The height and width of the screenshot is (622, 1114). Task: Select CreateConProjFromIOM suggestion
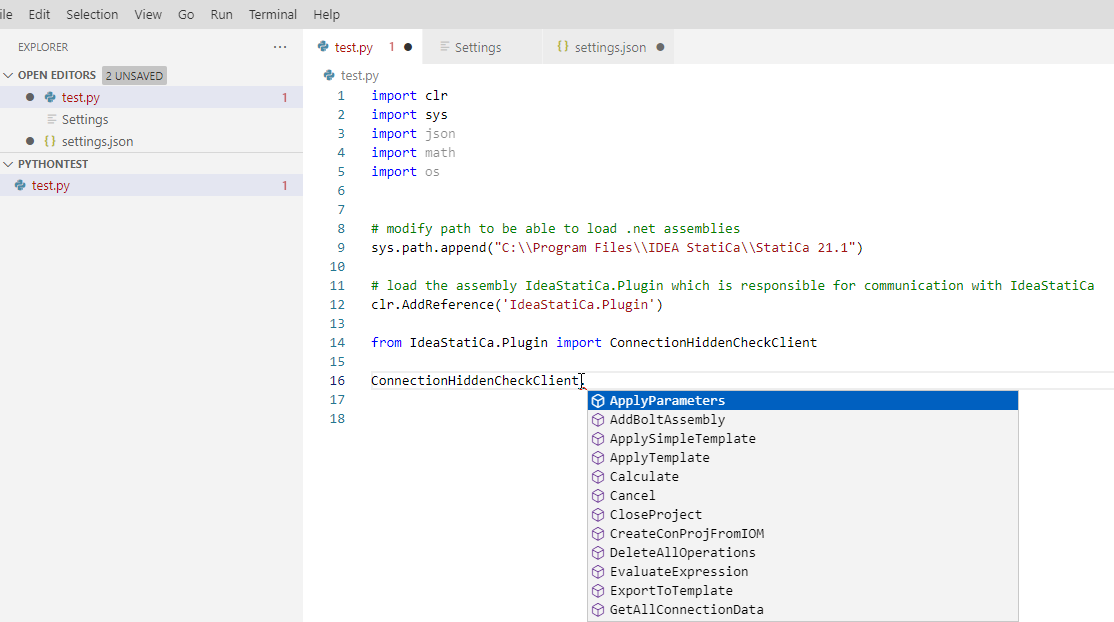803,534
